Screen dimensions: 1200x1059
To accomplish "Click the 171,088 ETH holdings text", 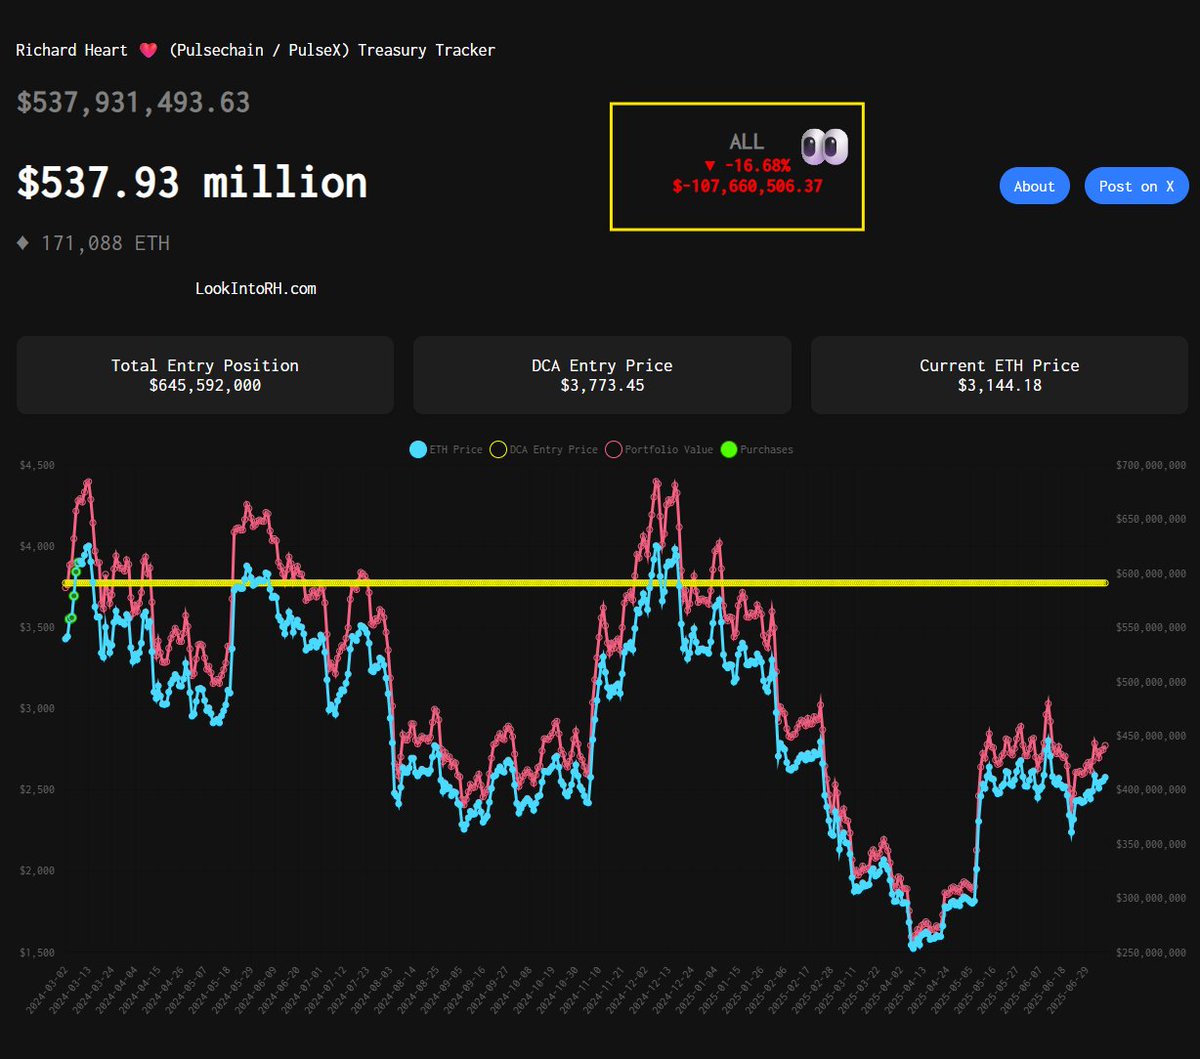I will coord(105,243).
